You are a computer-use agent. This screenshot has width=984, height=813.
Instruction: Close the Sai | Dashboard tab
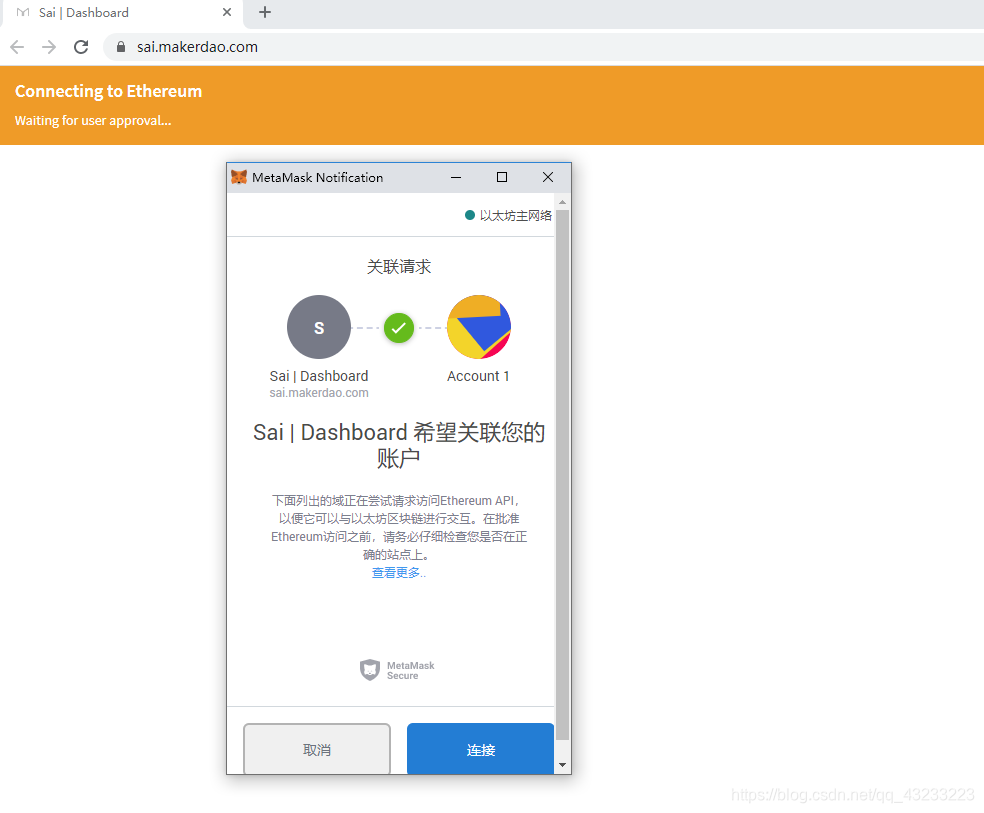(227, 12)
